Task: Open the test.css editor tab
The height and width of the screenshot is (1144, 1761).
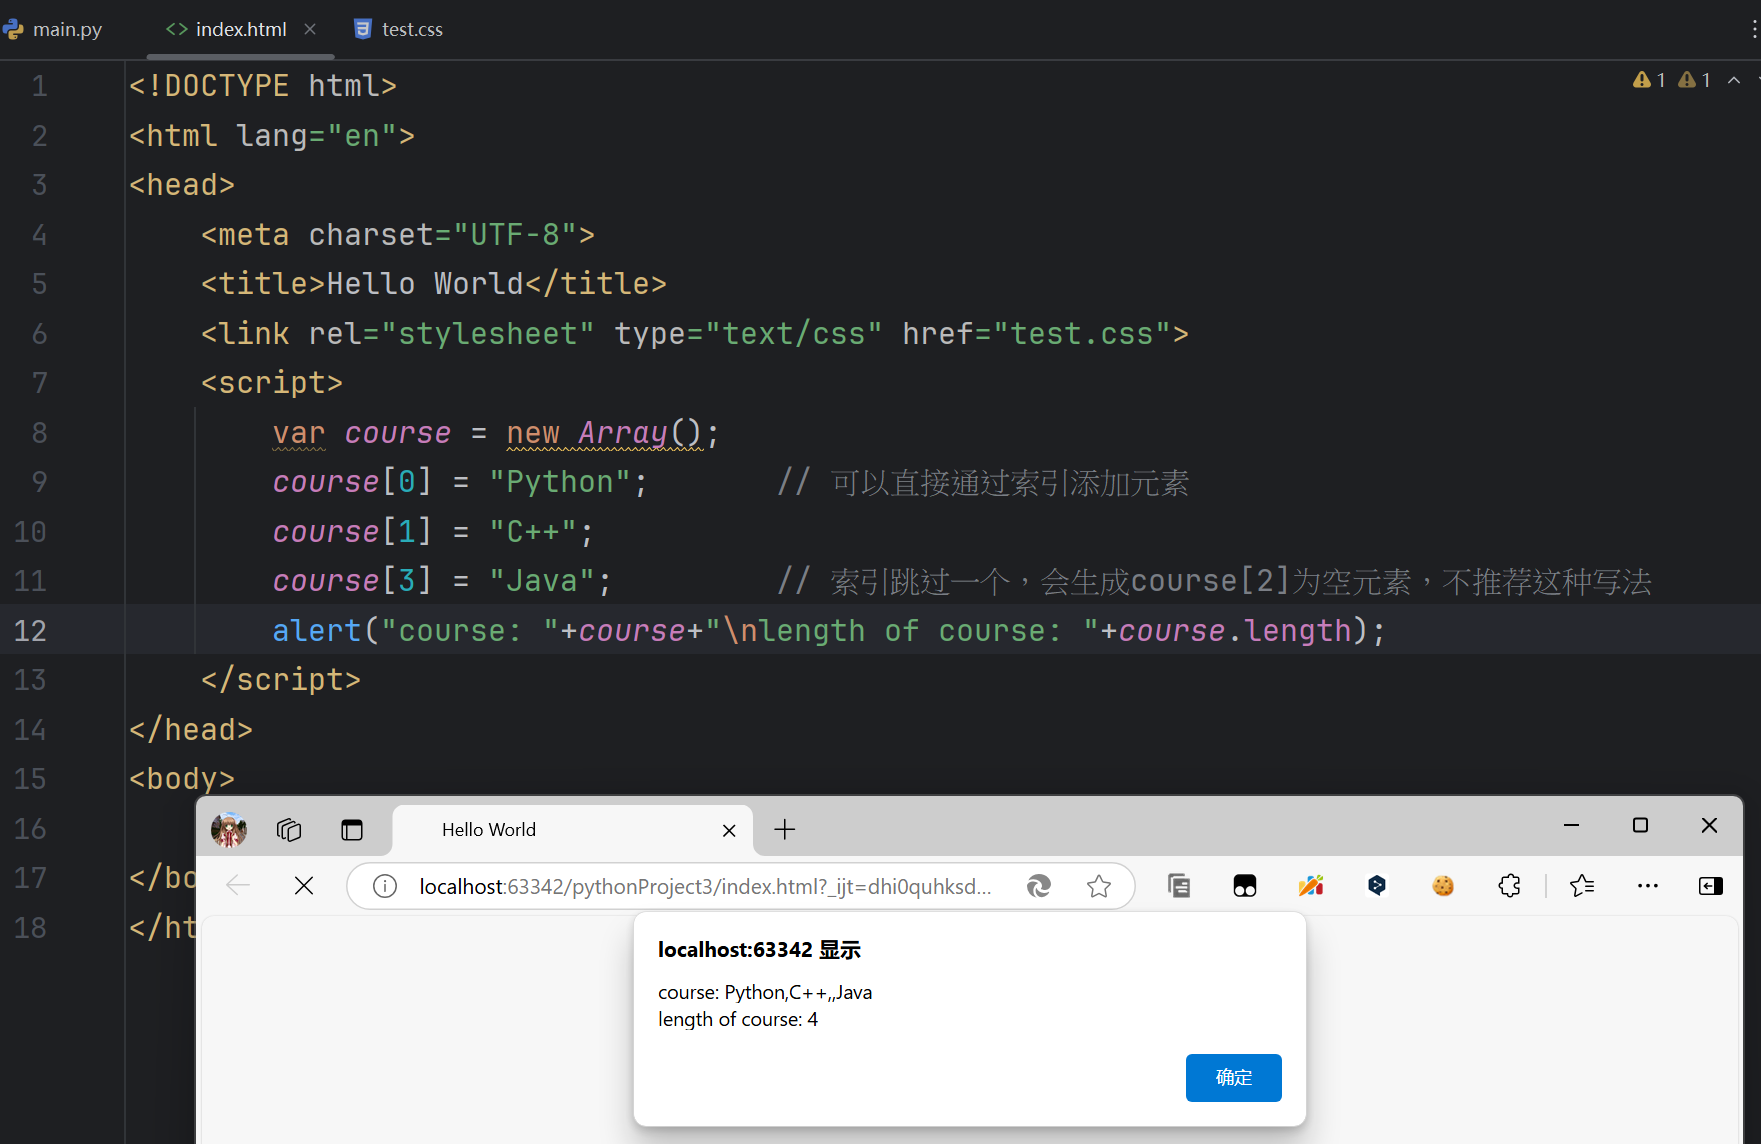Action: 400,29
